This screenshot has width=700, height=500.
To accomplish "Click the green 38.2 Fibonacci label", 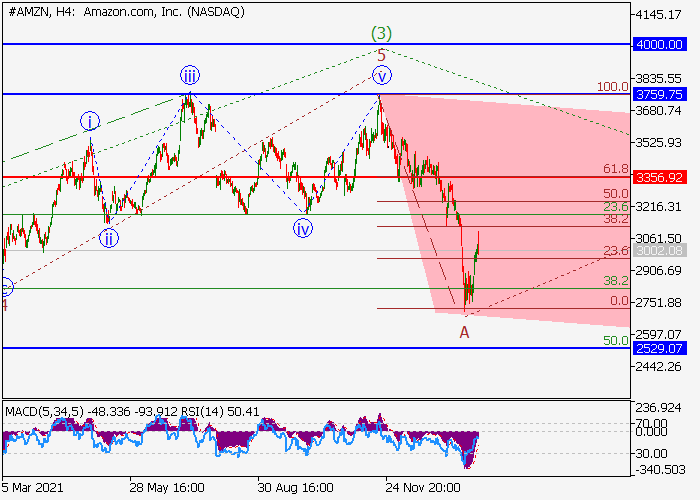I will (616, 281).
